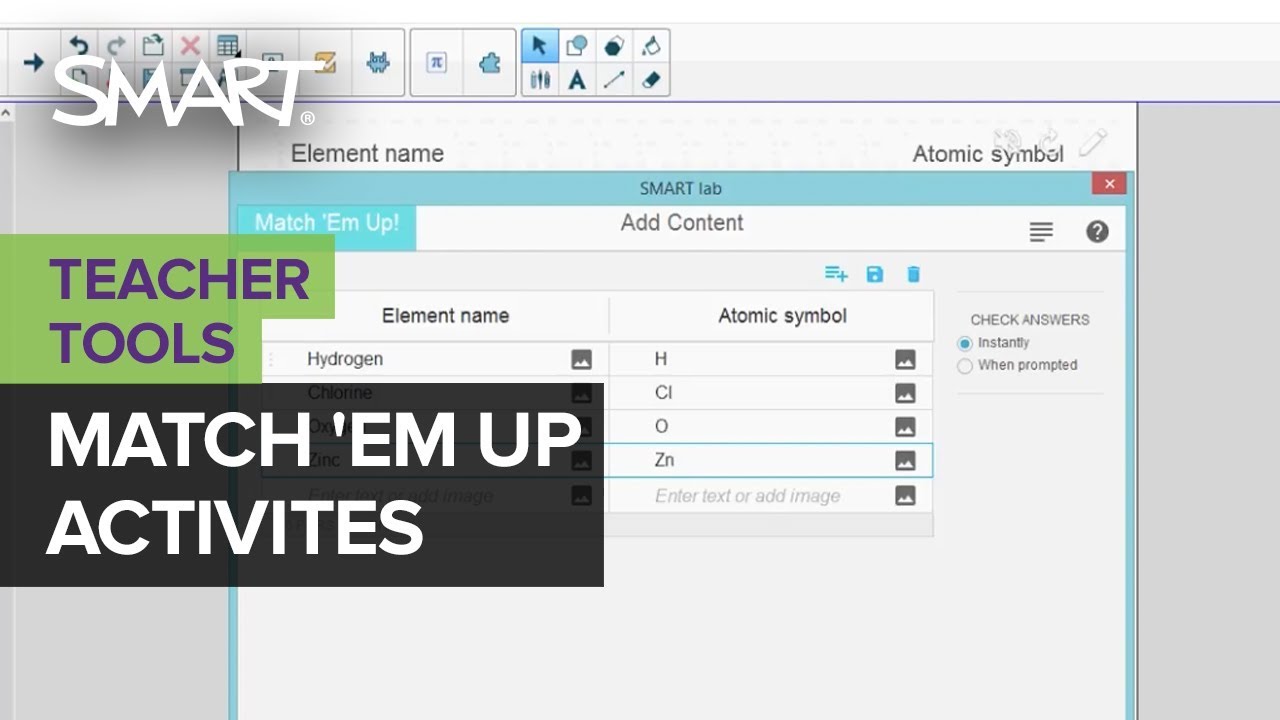1280x720 pixels.
Task: Choose the Shapes tool
Action: [x=577, y=46]
